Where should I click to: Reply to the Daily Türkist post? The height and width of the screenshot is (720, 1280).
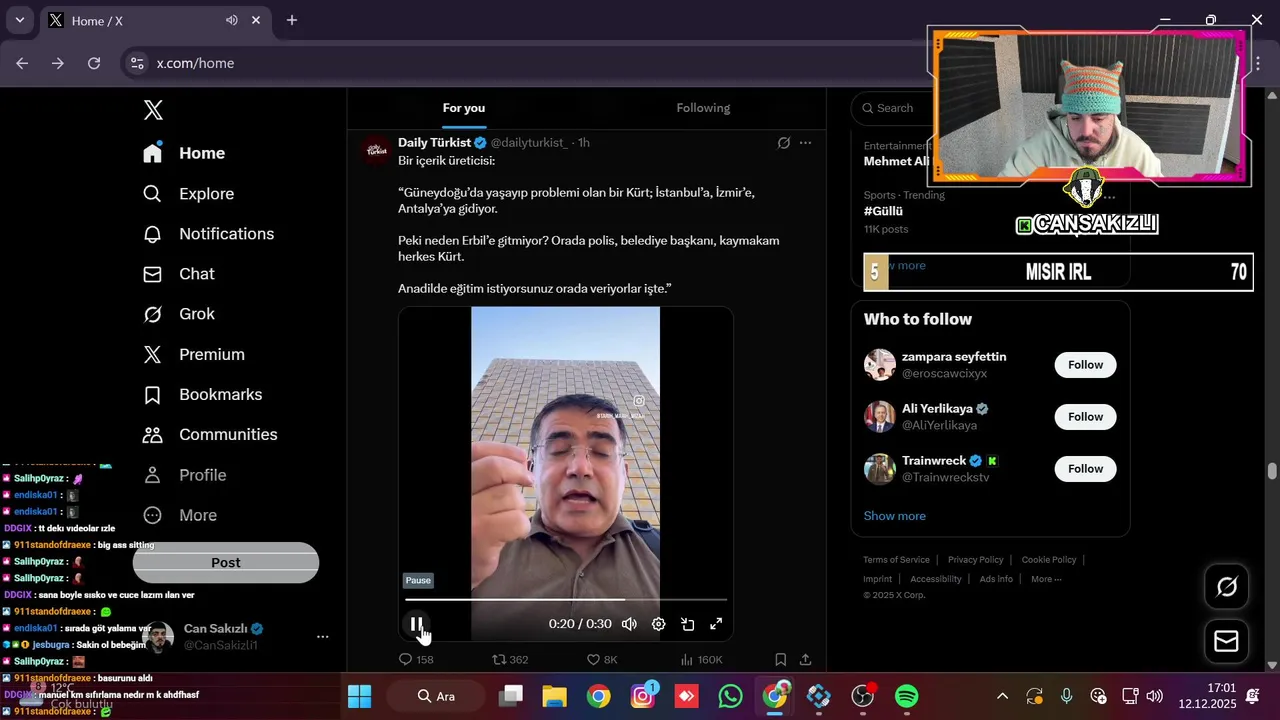(x=416, y=660)
